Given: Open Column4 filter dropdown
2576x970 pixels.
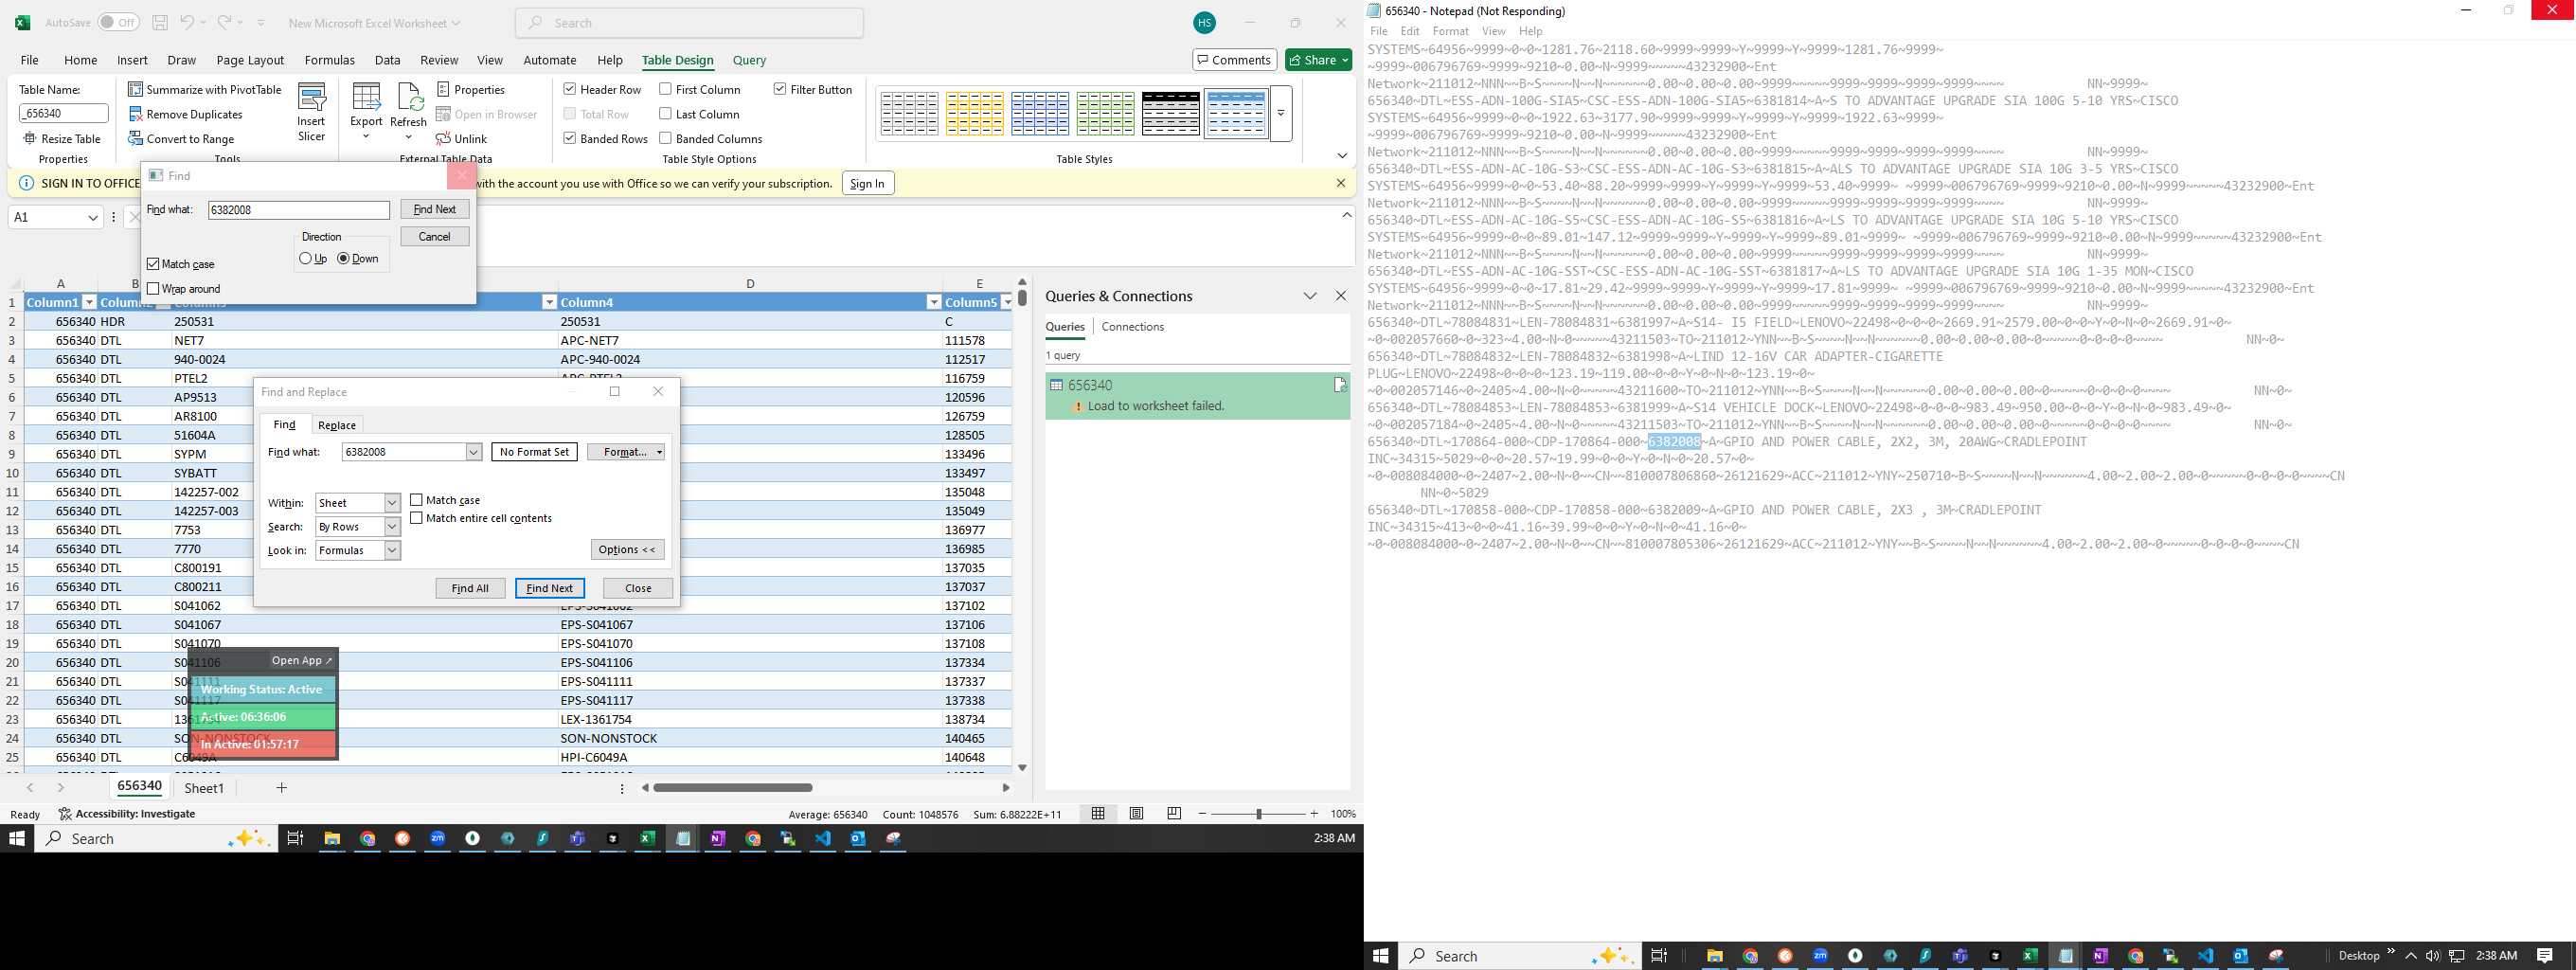Looking at the screenshot, I should point(933,302).
